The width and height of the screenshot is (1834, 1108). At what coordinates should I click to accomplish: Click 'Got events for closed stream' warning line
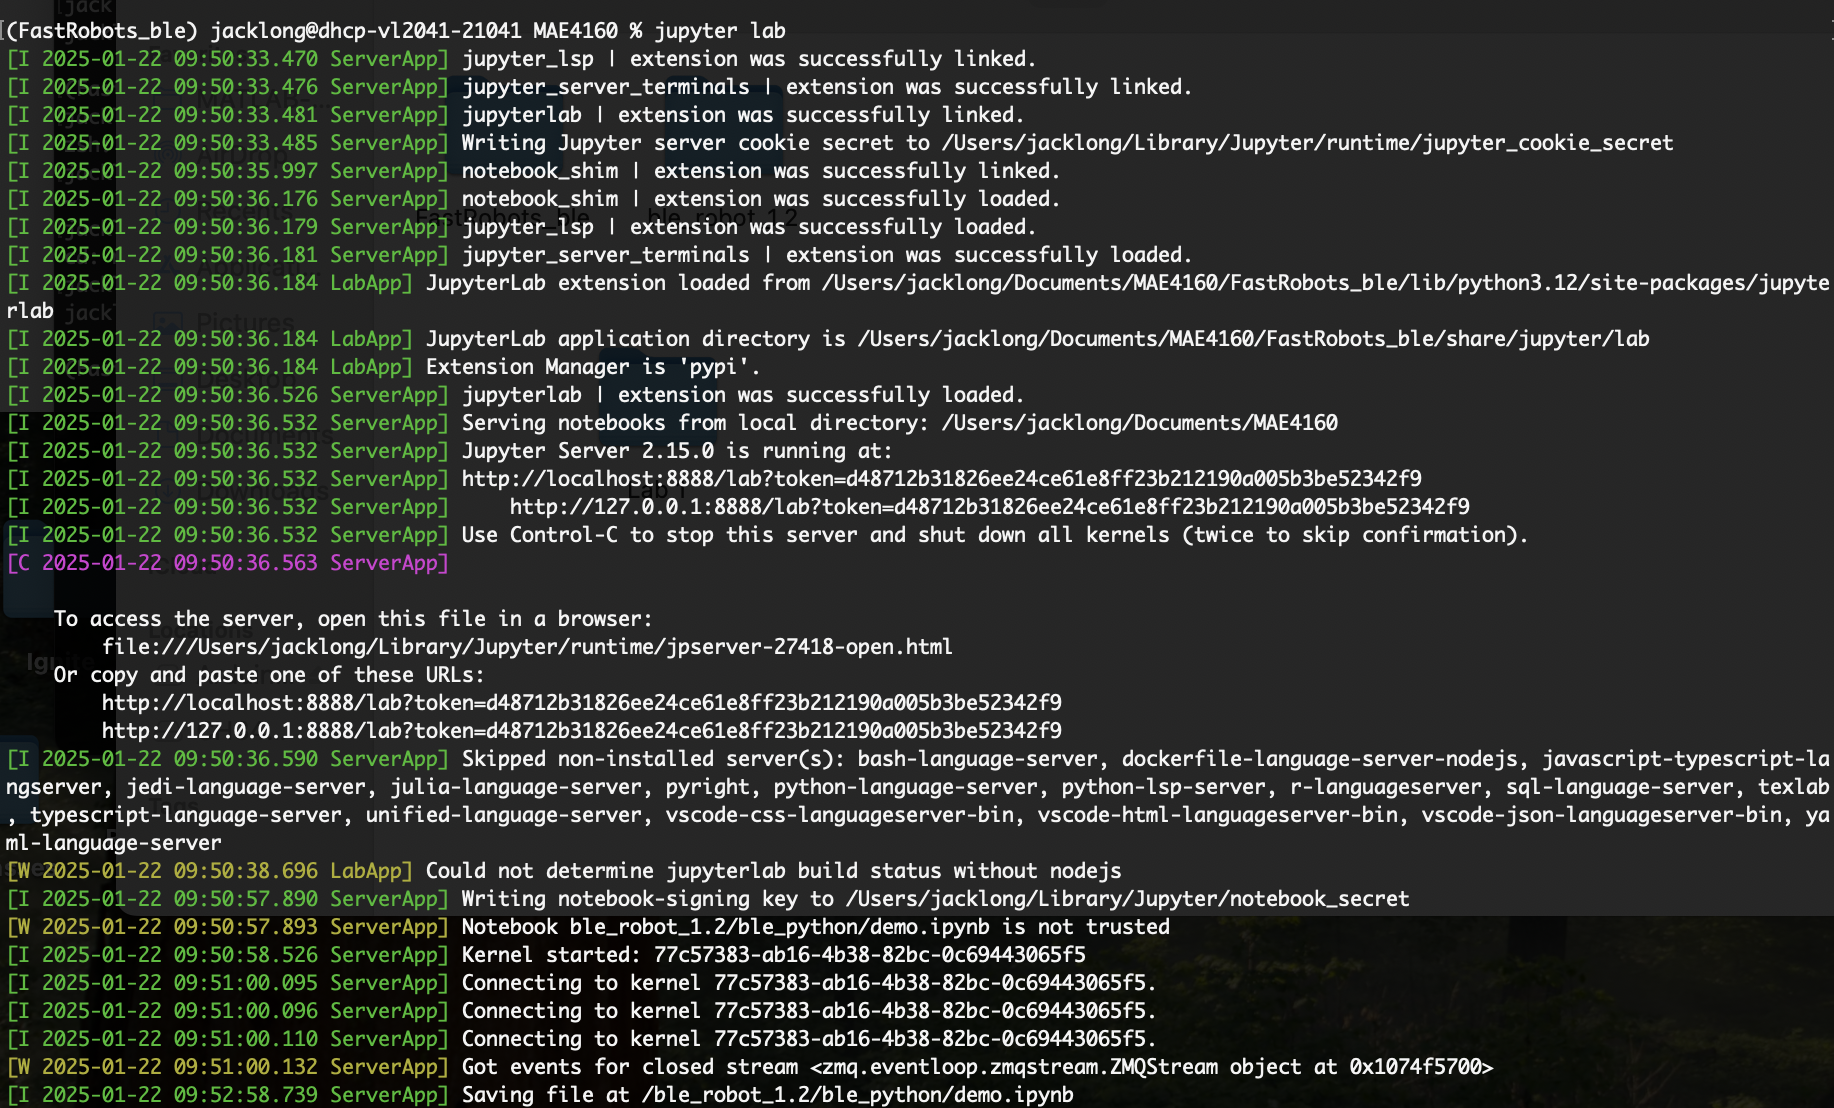pos(750,1067)
